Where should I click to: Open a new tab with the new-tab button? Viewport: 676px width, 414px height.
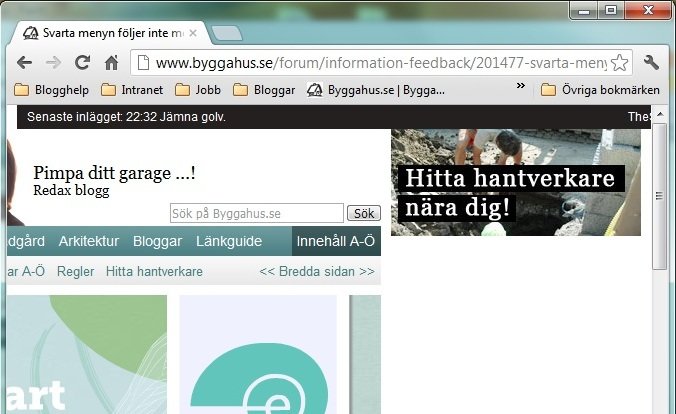[x=227, y=34]
